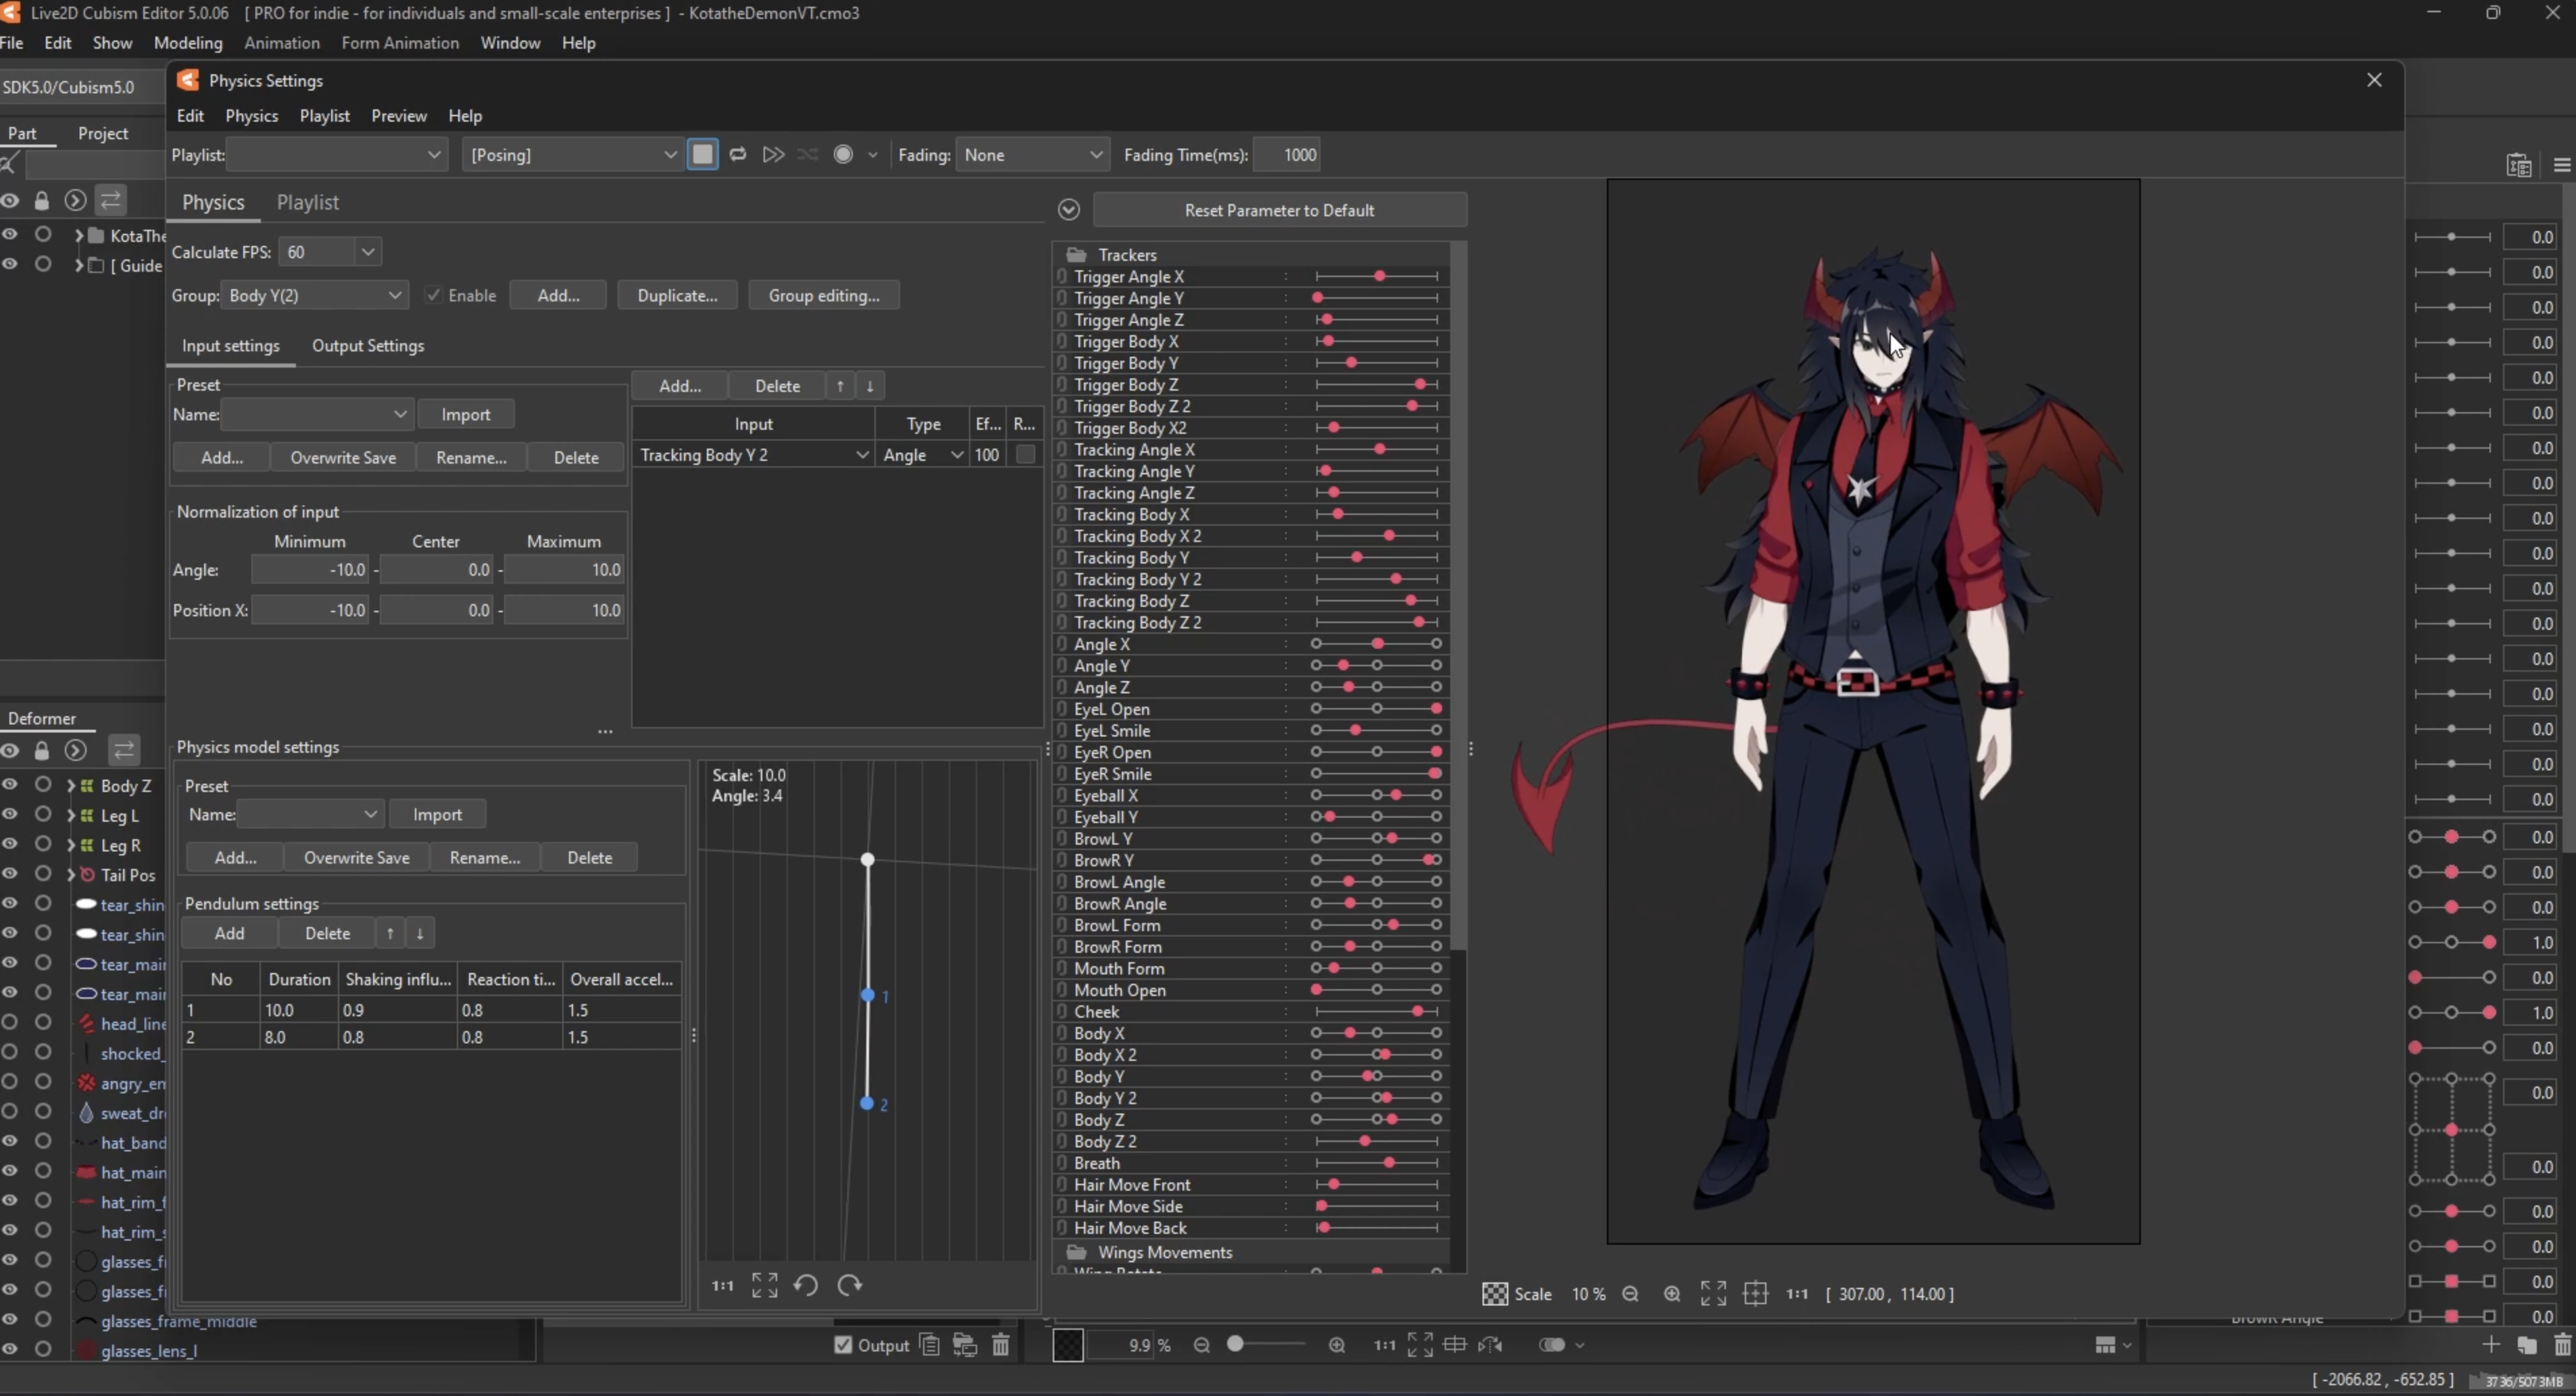Toggle visibility of hat_band item
Screen dimensions: 2576x1396
coord(10,1141)
